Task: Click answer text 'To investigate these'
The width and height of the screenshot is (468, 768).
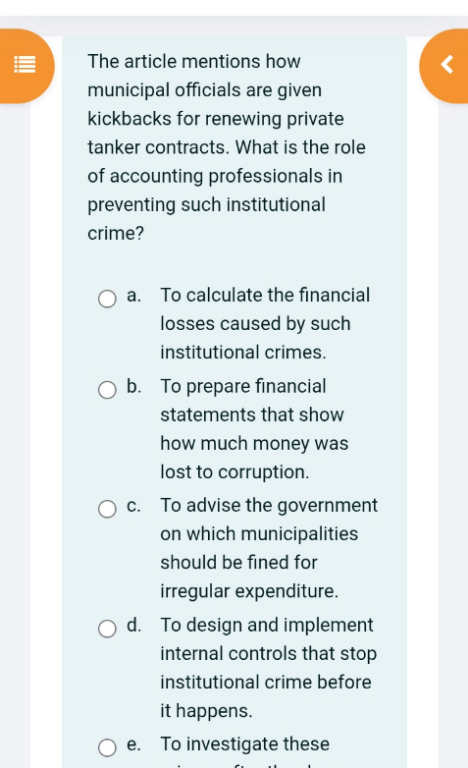Action: point(245,744)
